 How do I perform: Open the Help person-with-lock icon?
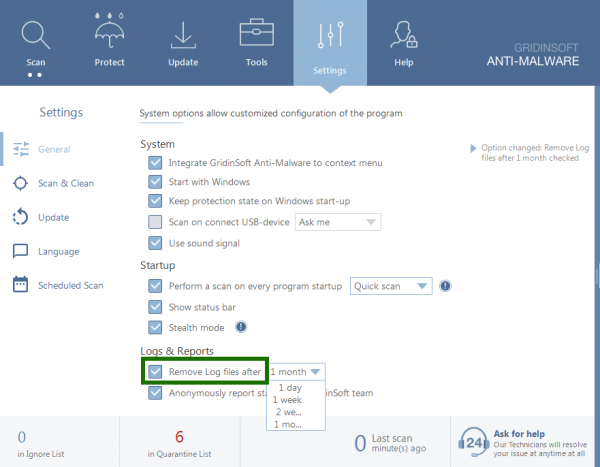click(x=404, y=34)
